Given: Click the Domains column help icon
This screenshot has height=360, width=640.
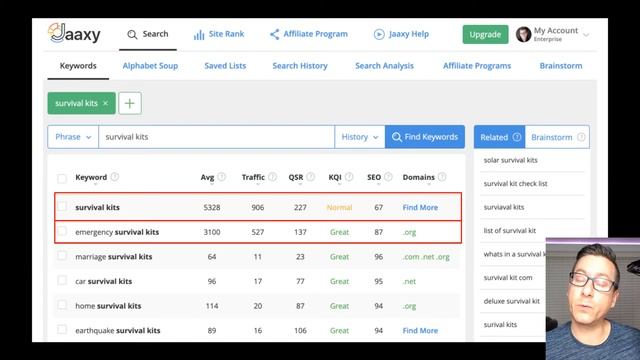Looking at the screenshot, I should (442, 177).
